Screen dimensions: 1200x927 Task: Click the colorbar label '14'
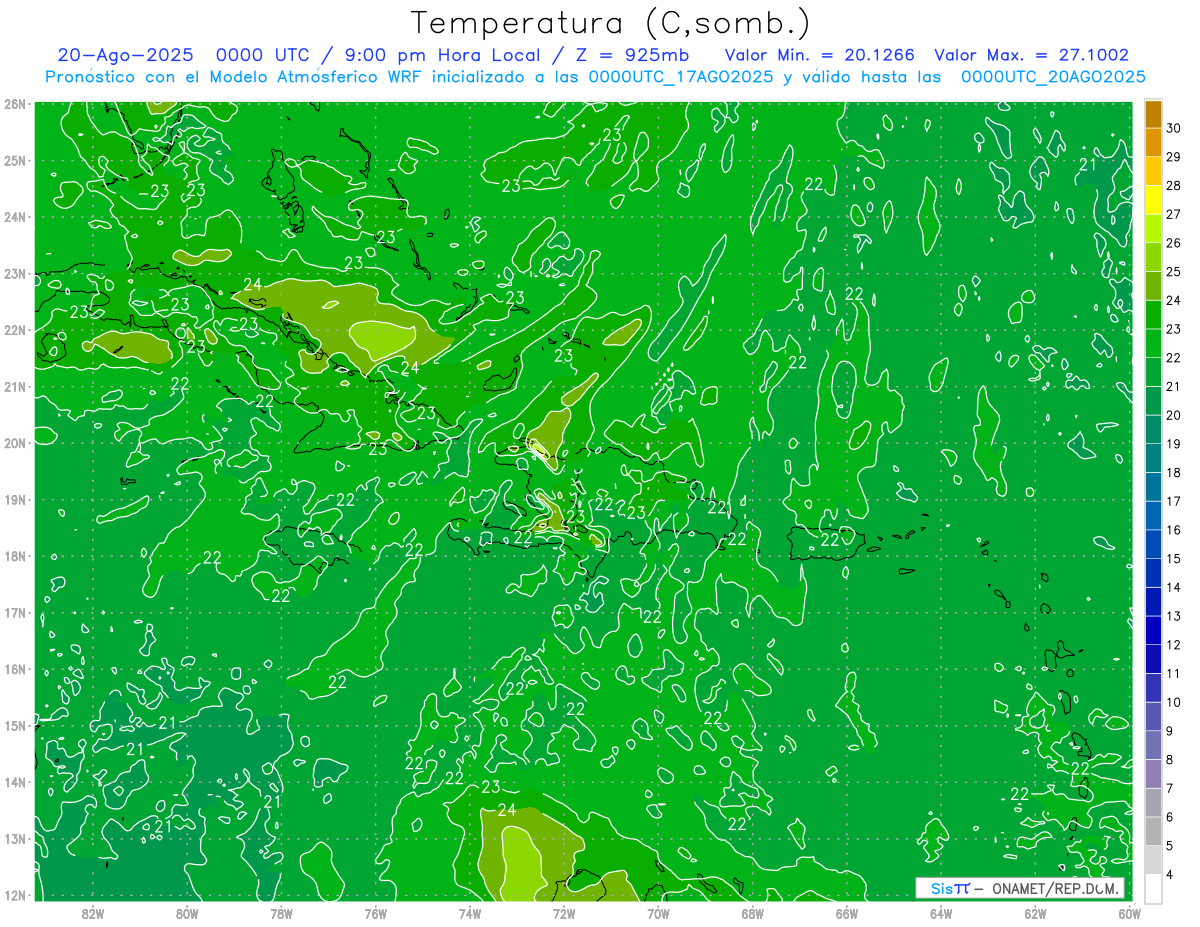pyautogui.click(x=1173, y=588)
